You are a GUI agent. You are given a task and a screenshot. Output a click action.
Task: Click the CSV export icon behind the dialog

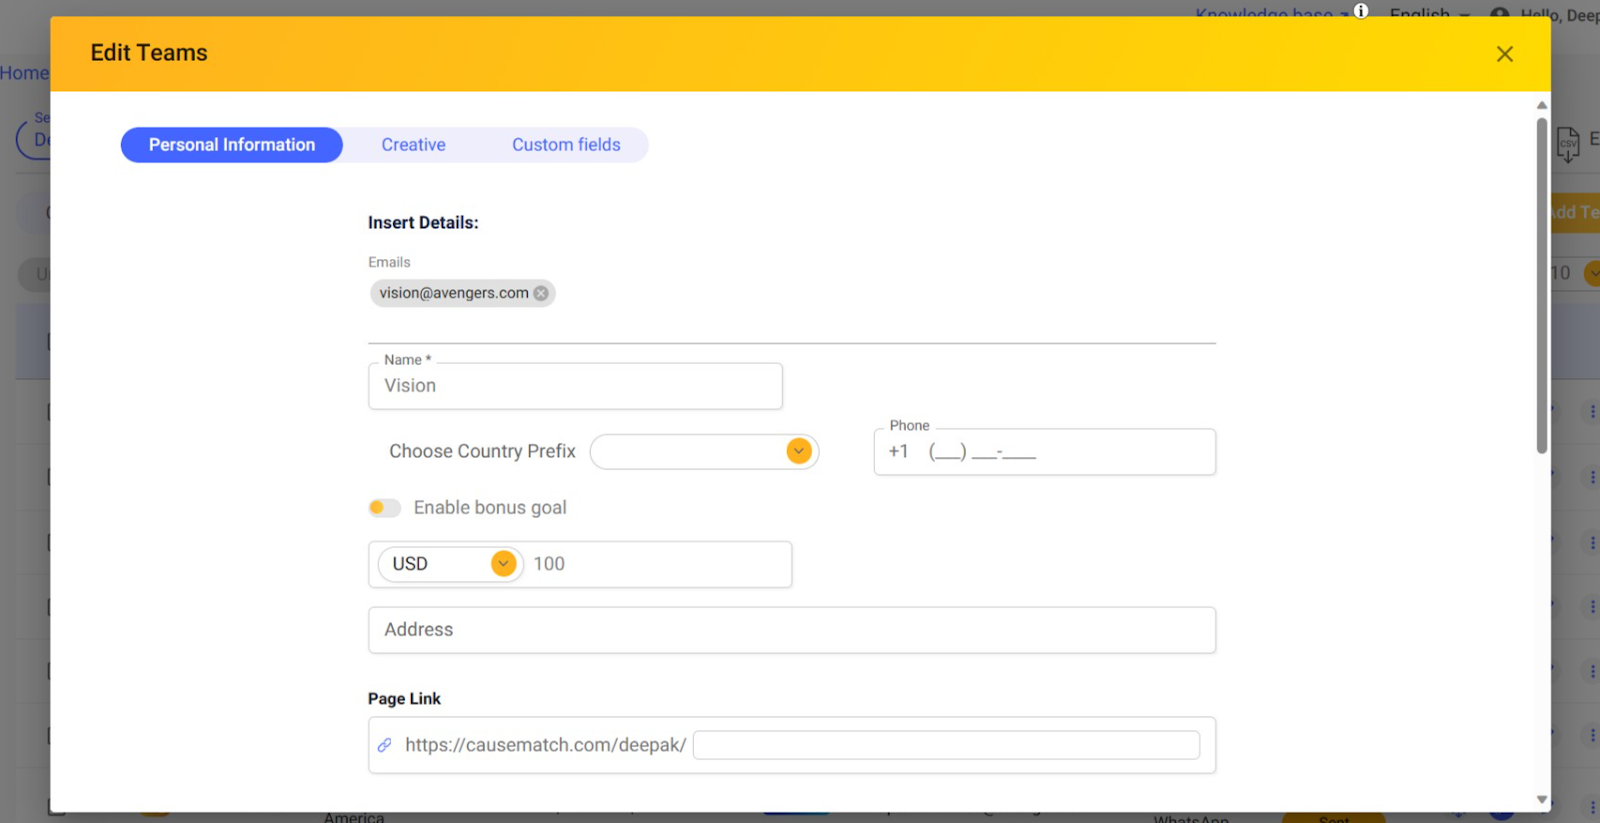click(1567, 144)
